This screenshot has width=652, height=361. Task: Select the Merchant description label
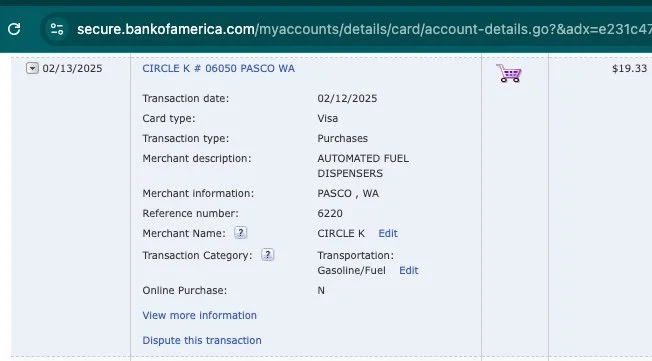click(197, 158)
